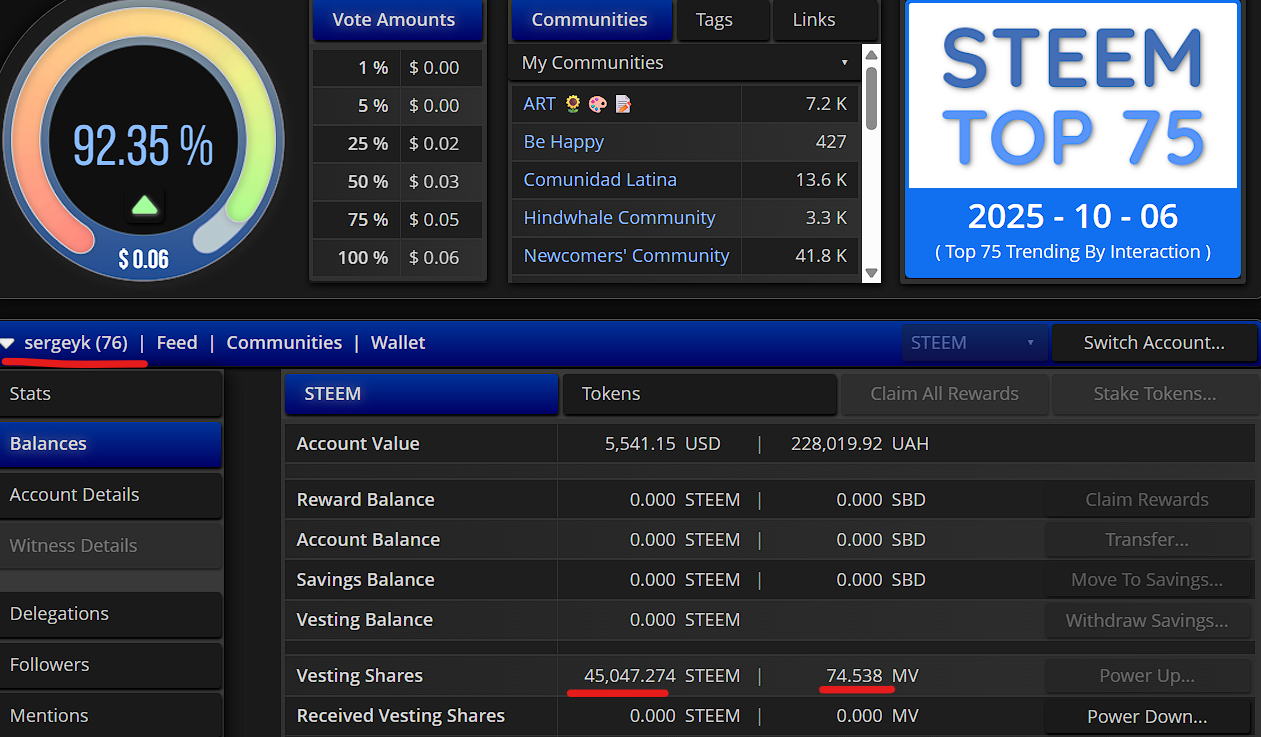
Task: Click the communities list scrollbar thumb
Action: coord(871,98)
